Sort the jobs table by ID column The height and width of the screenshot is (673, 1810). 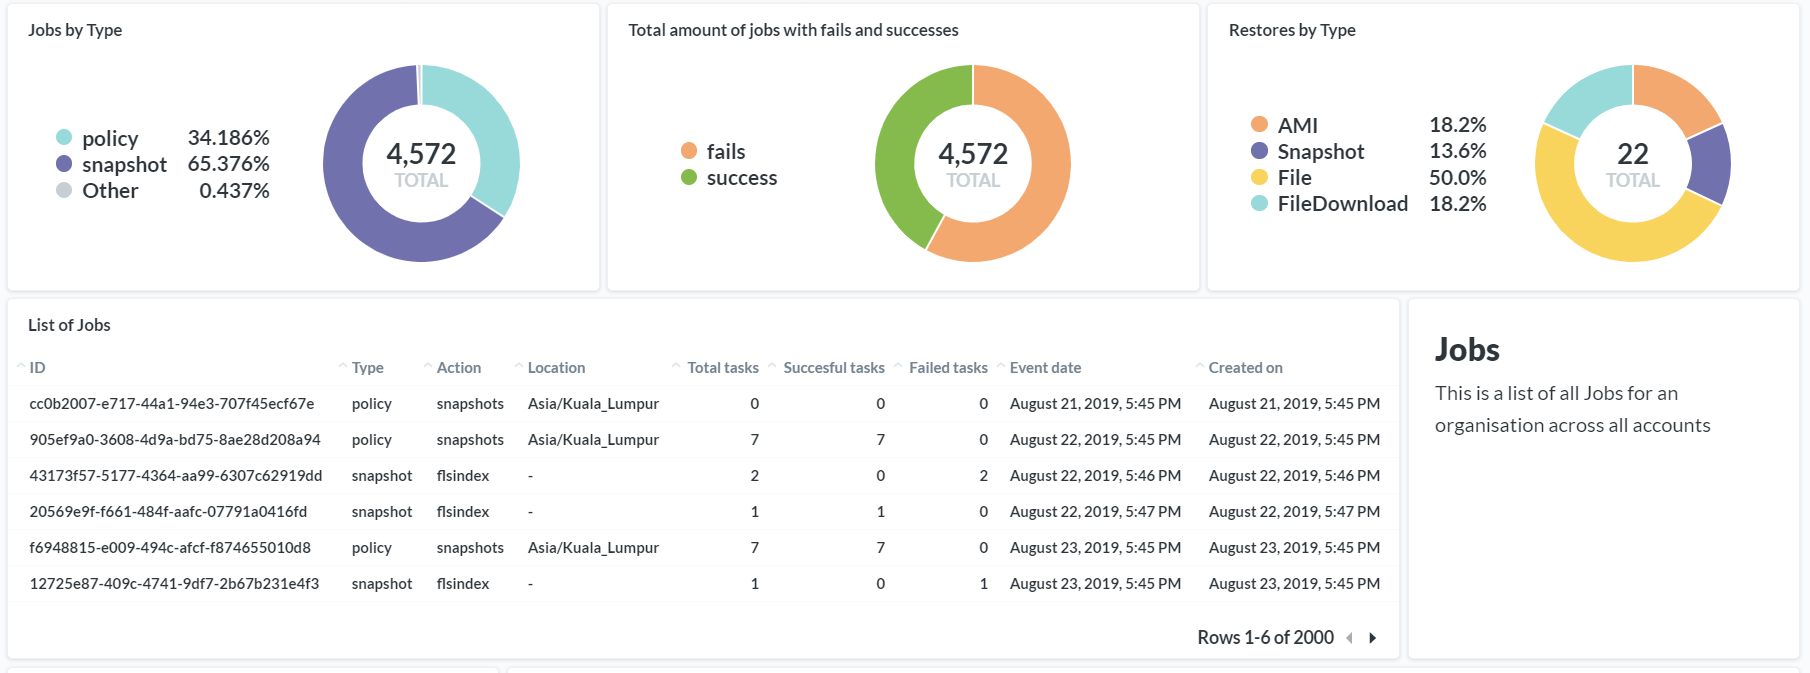click(x=37, y=368)
